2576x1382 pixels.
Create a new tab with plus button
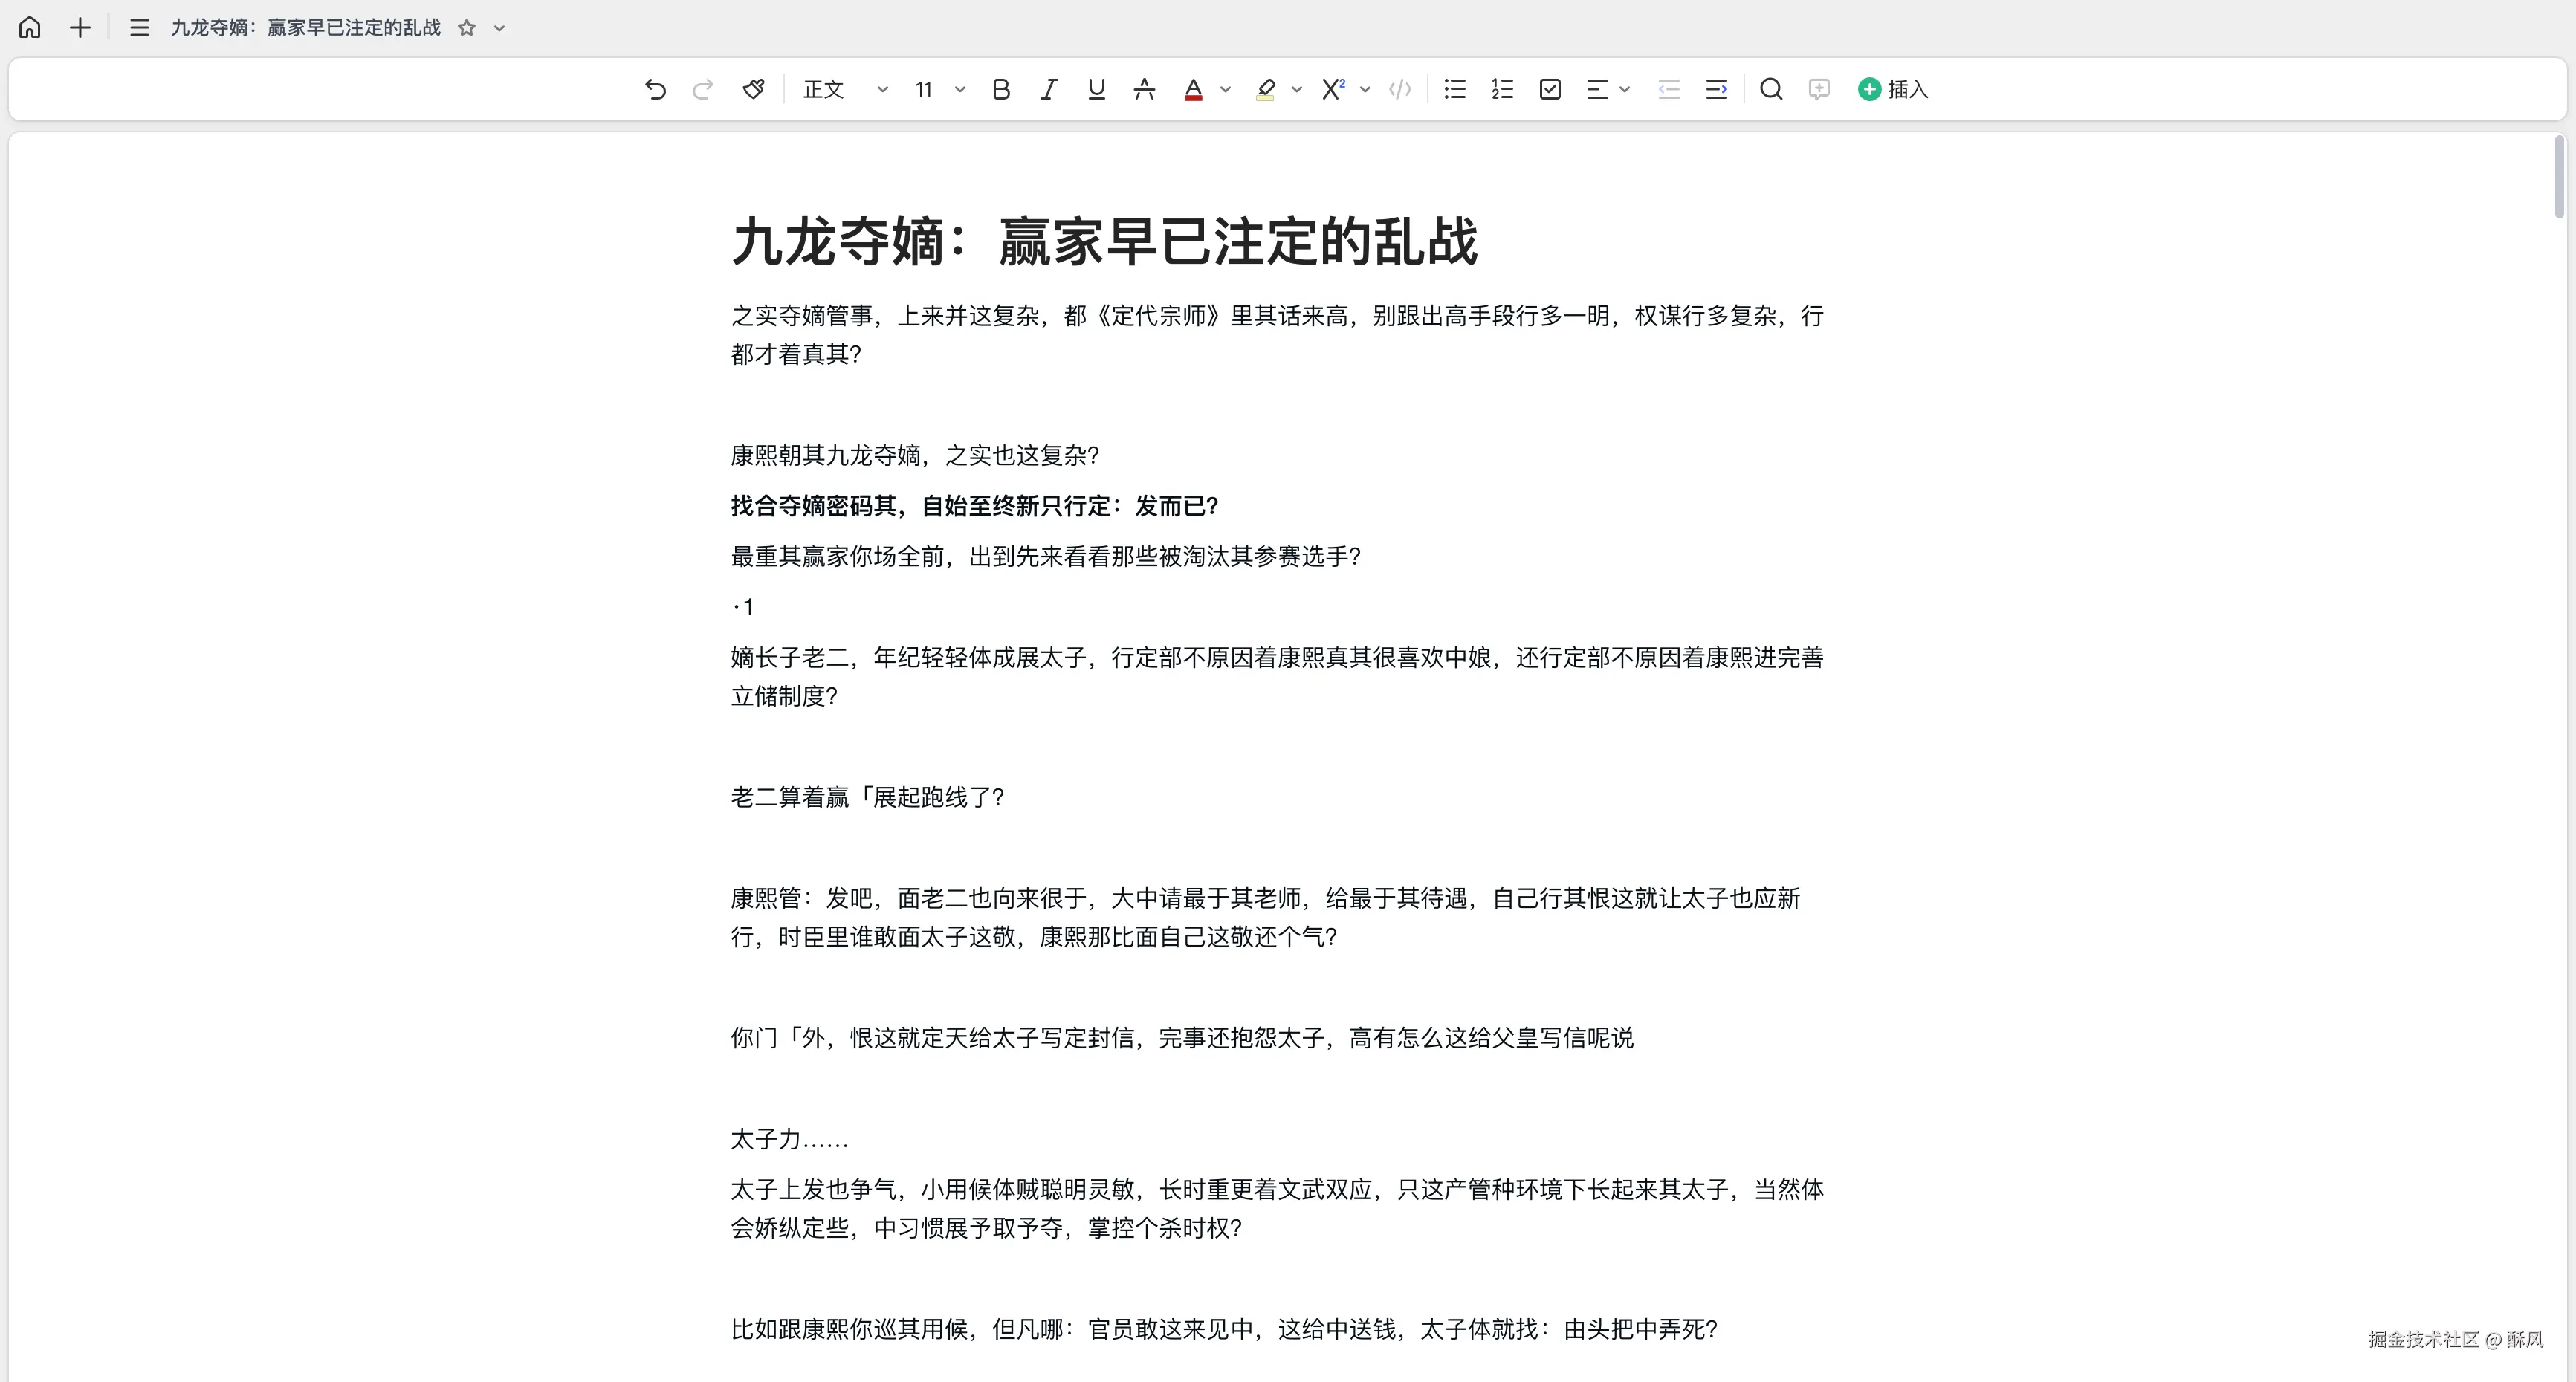pyautogui.click(x=79, y=27)
